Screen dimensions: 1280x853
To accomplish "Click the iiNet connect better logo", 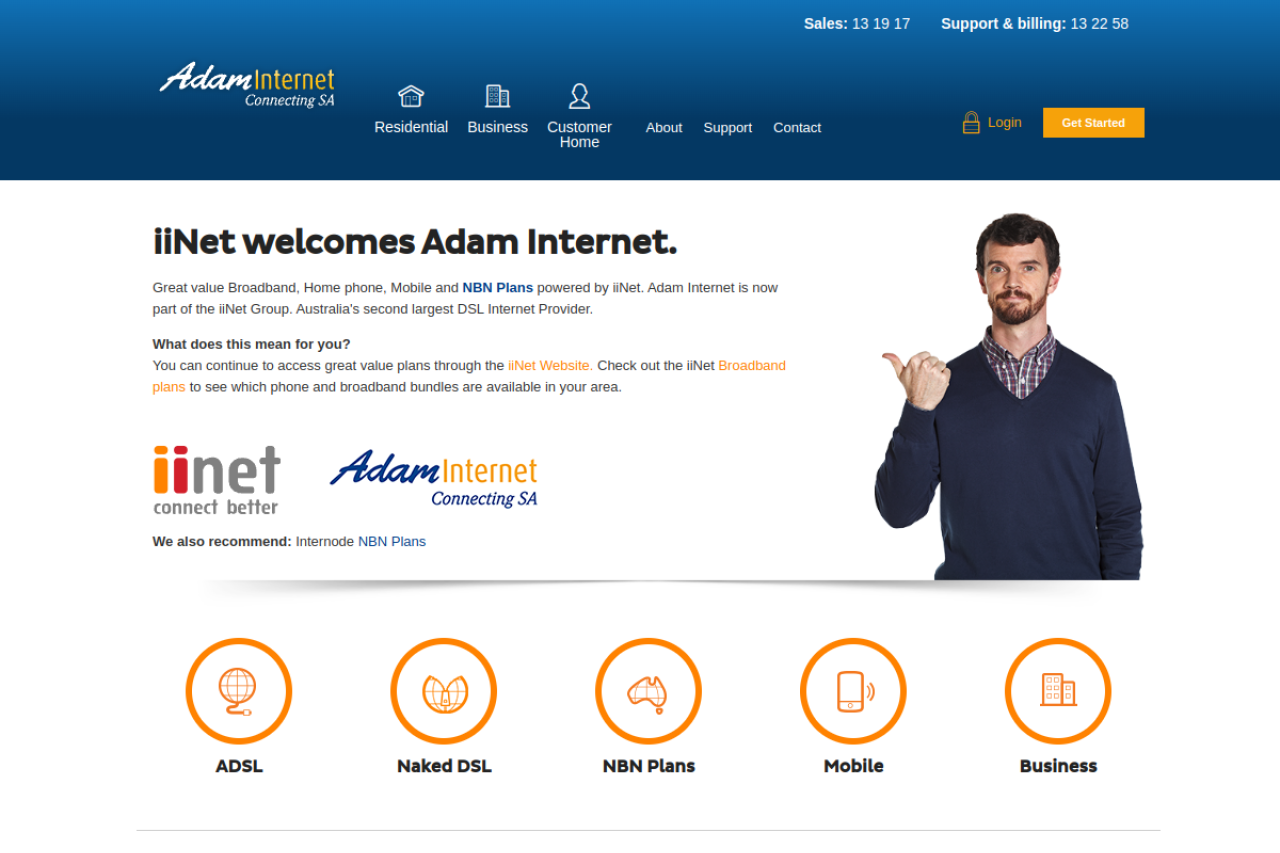I will [217, 480].
